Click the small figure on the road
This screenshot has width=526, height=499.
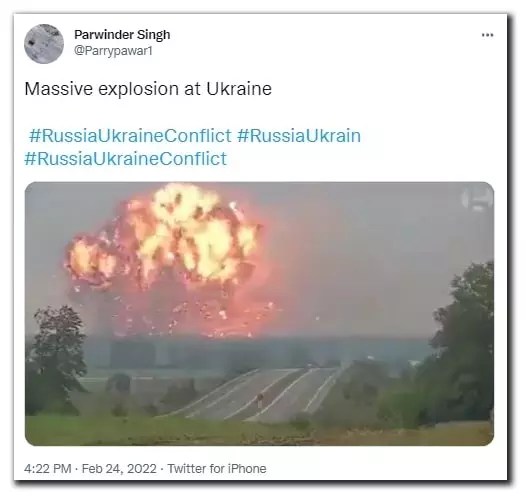pos(260,401)
